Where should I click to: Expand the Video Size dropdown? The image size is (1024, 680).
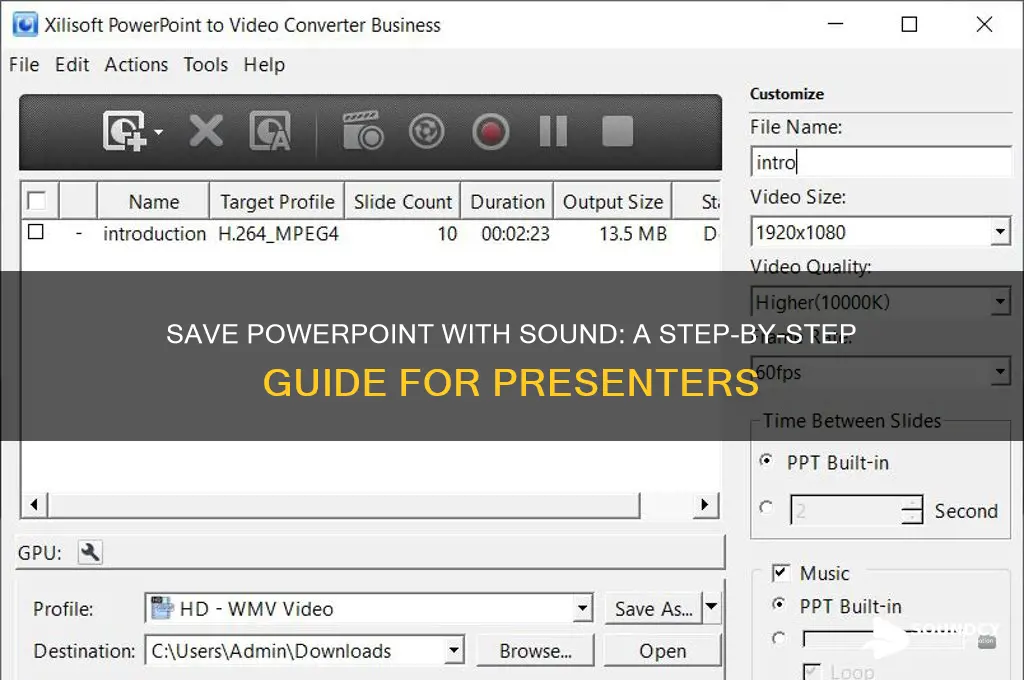1000,232
